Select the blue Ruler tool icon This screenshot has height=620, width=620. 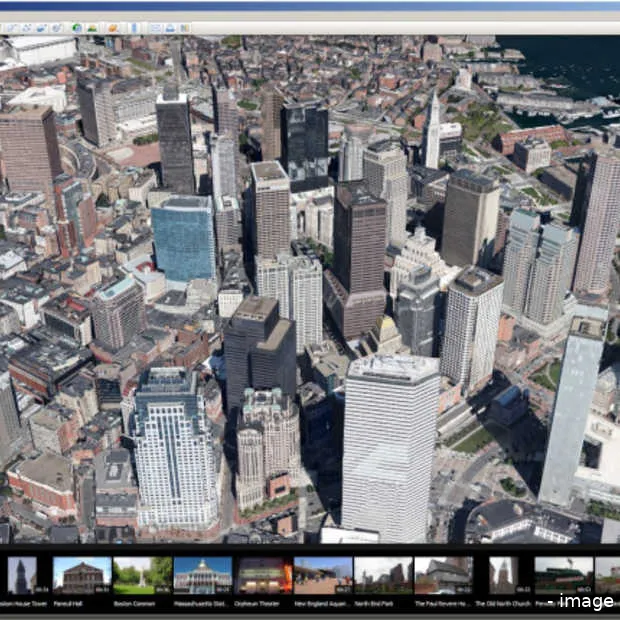(134, 28)
